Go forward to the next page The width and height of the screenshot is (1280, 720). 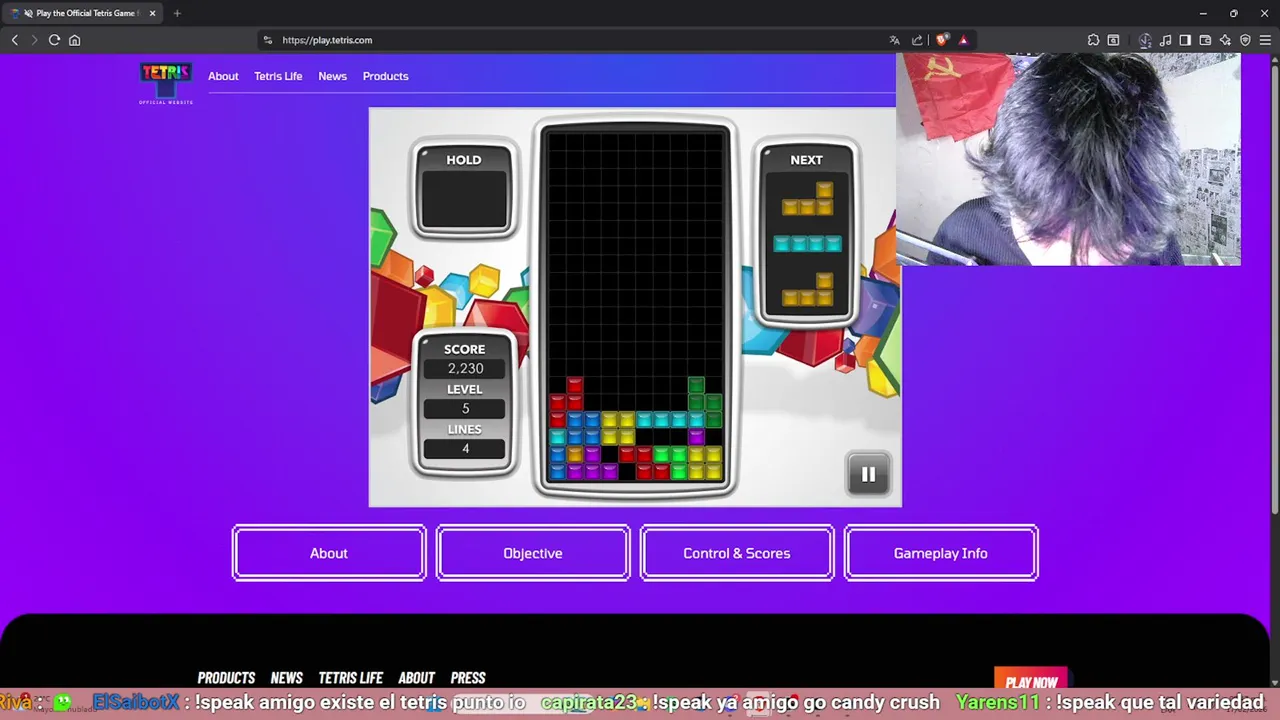click(x=34, y=40)
